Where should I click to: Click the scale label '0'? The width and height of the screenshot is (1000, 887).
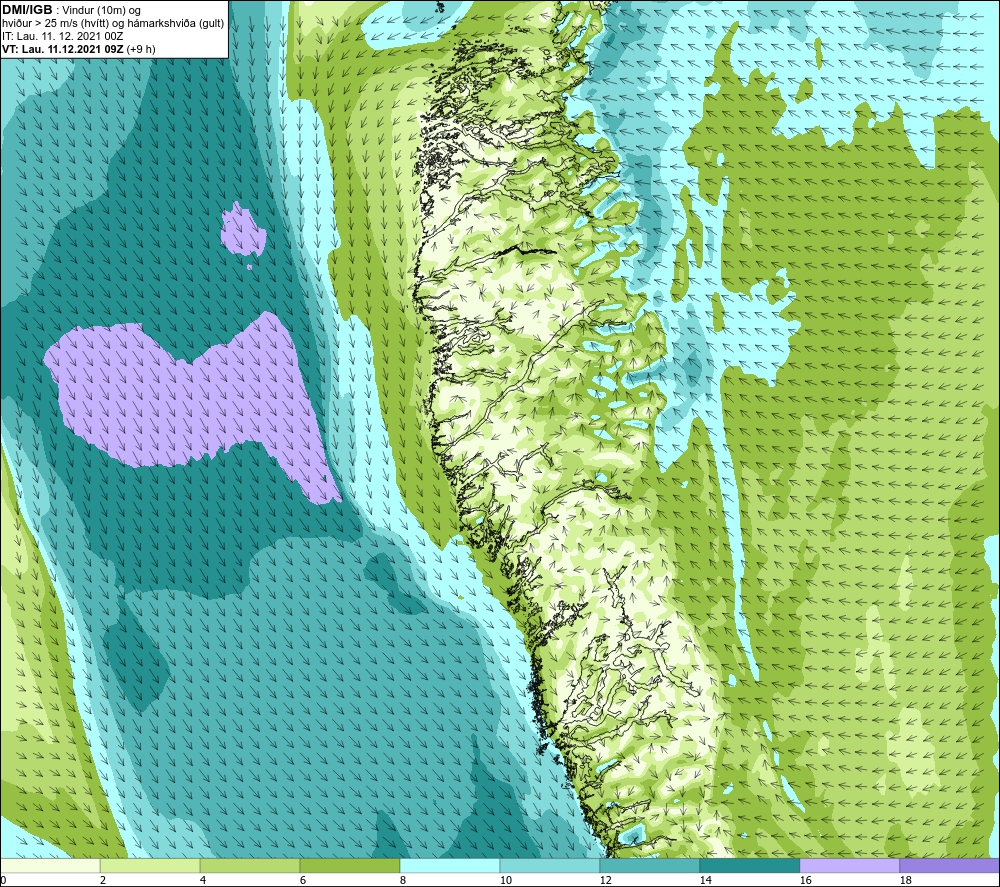click(3, 880)
